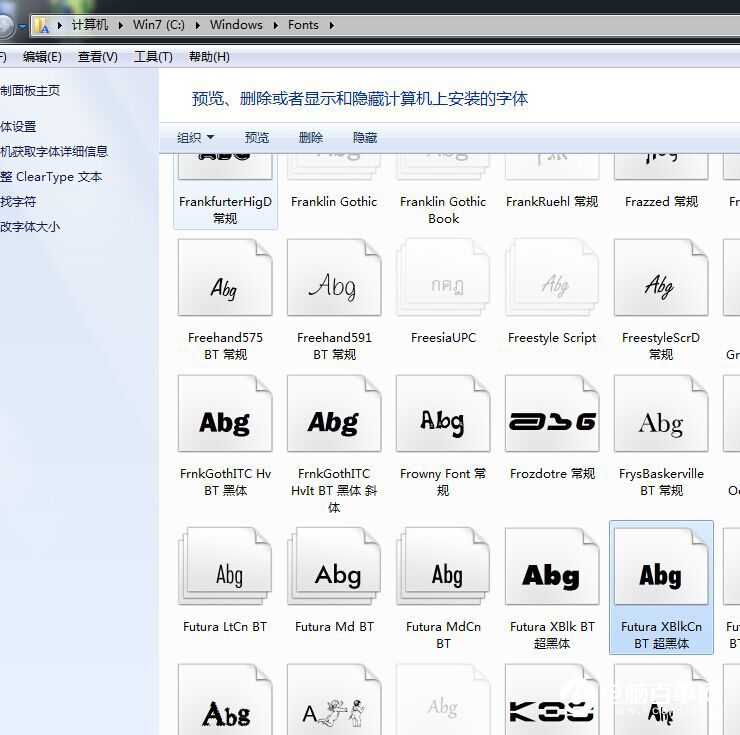Open the ClearType text adjust link

pyautogui.click(x=51, y=177)
